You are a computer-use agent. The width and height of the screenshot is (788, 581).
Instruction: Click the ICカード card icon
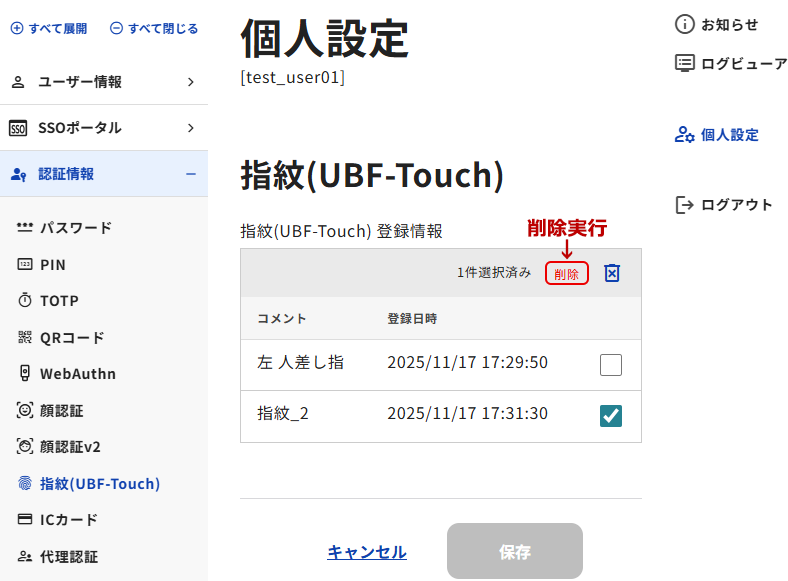pos(25,520)
